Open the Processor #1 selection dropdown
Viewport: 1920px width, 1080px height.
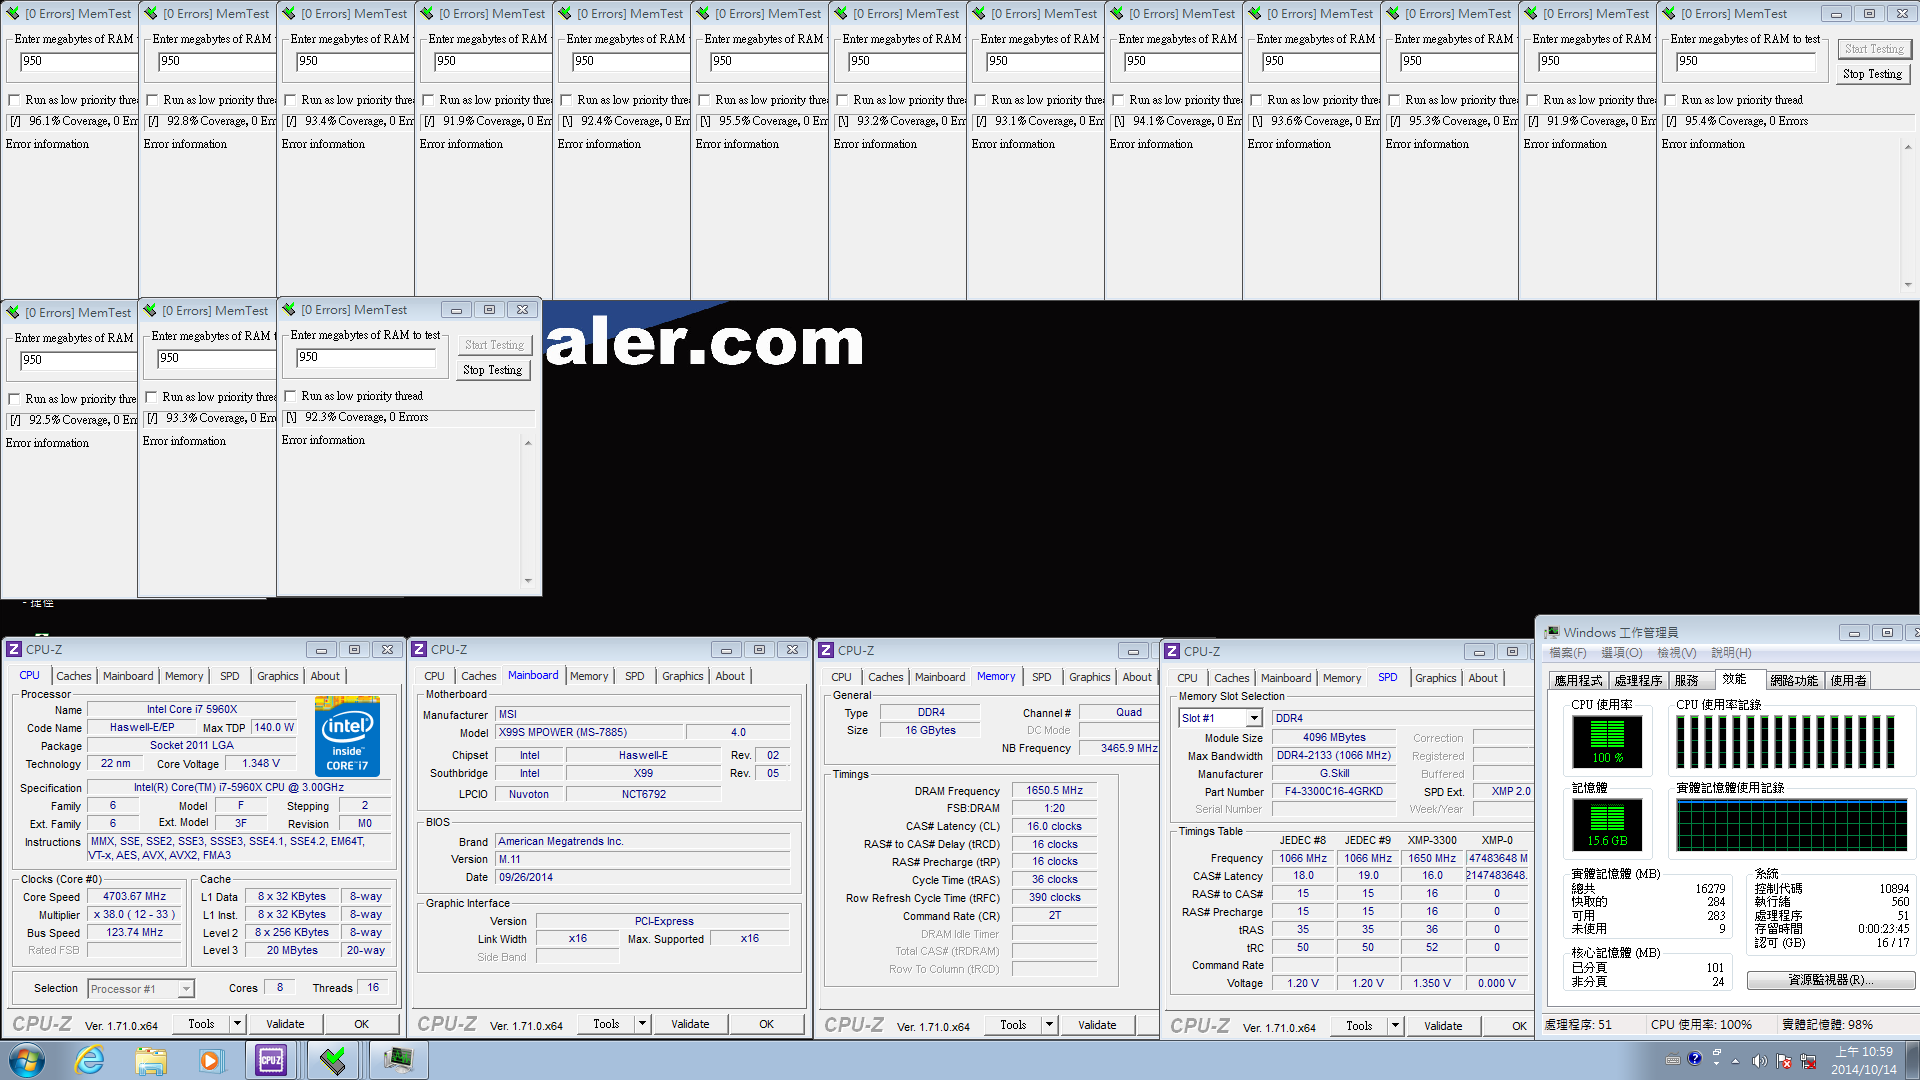[x=186, y=989]
